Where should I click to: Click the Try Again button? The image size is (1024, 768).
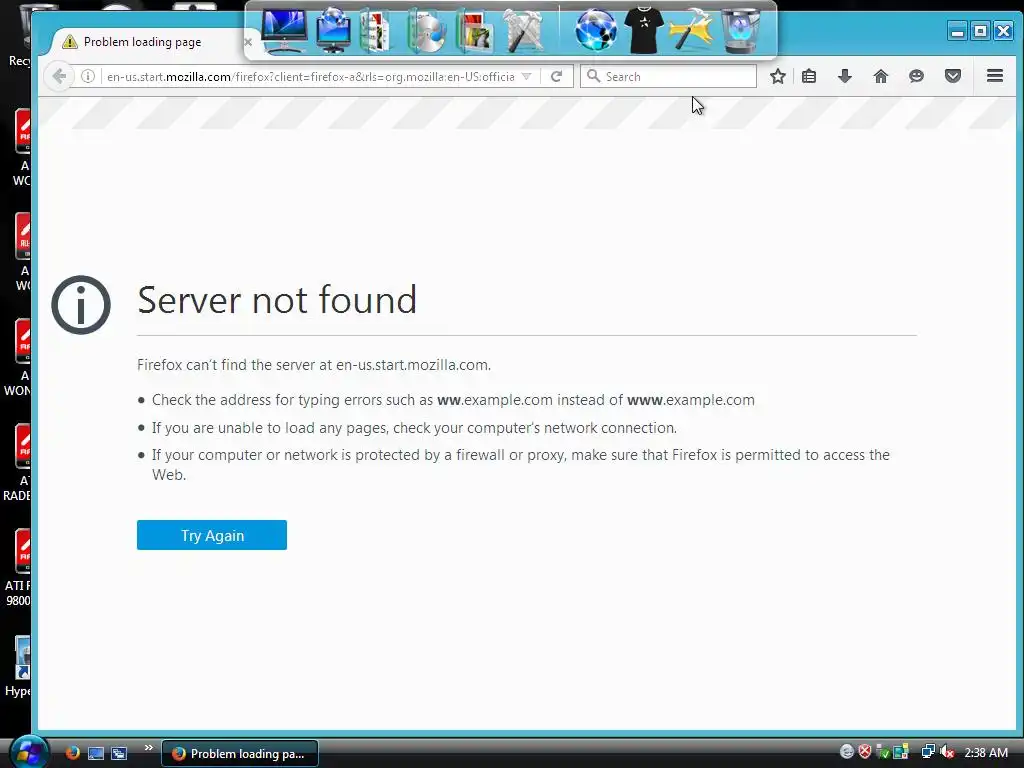click(212, 535)
